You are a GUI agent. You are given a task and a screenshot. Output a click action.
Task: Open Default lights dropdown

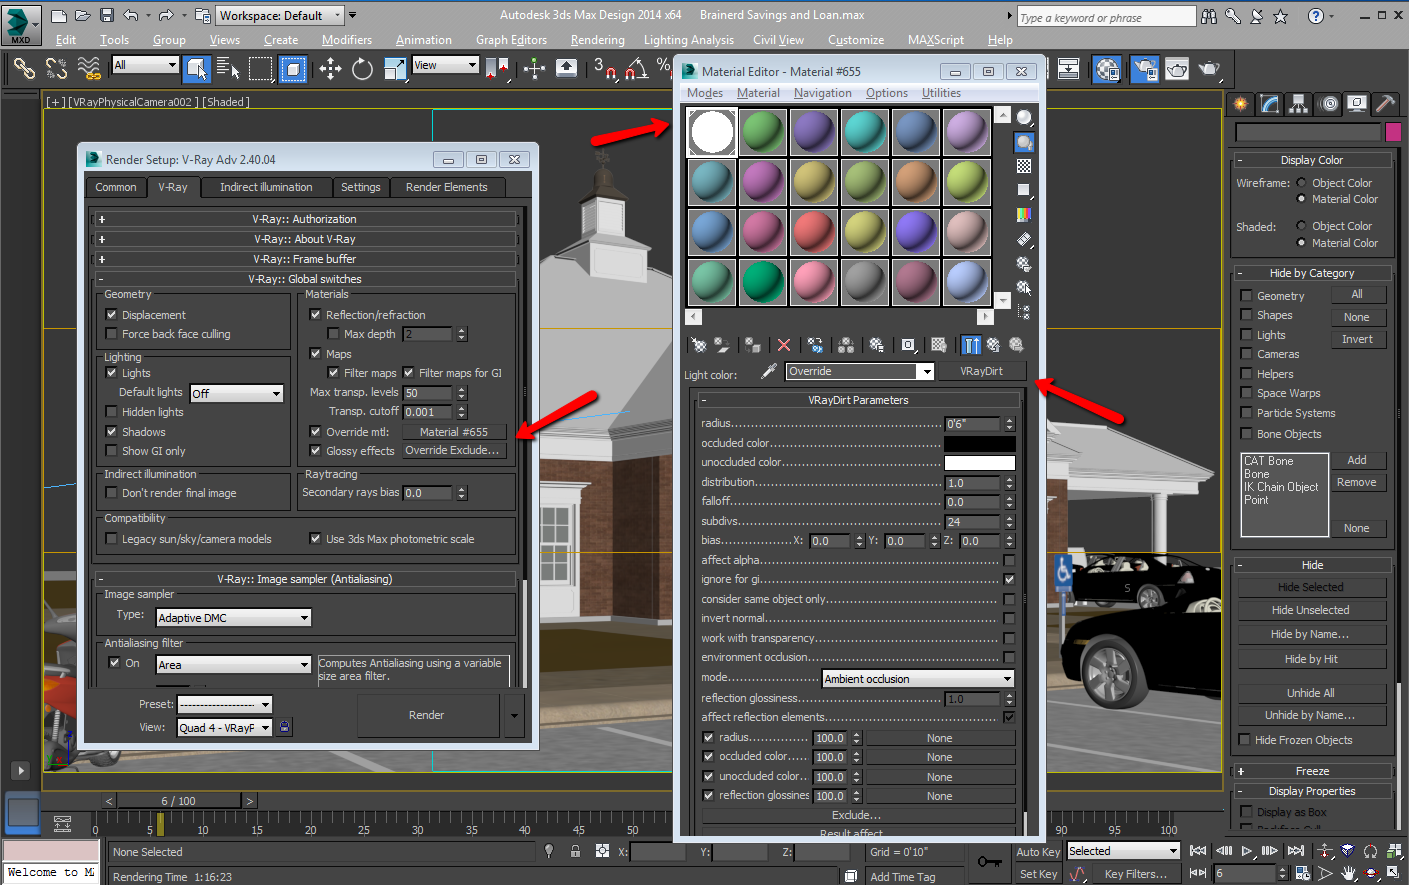click(x=237, y=393)
